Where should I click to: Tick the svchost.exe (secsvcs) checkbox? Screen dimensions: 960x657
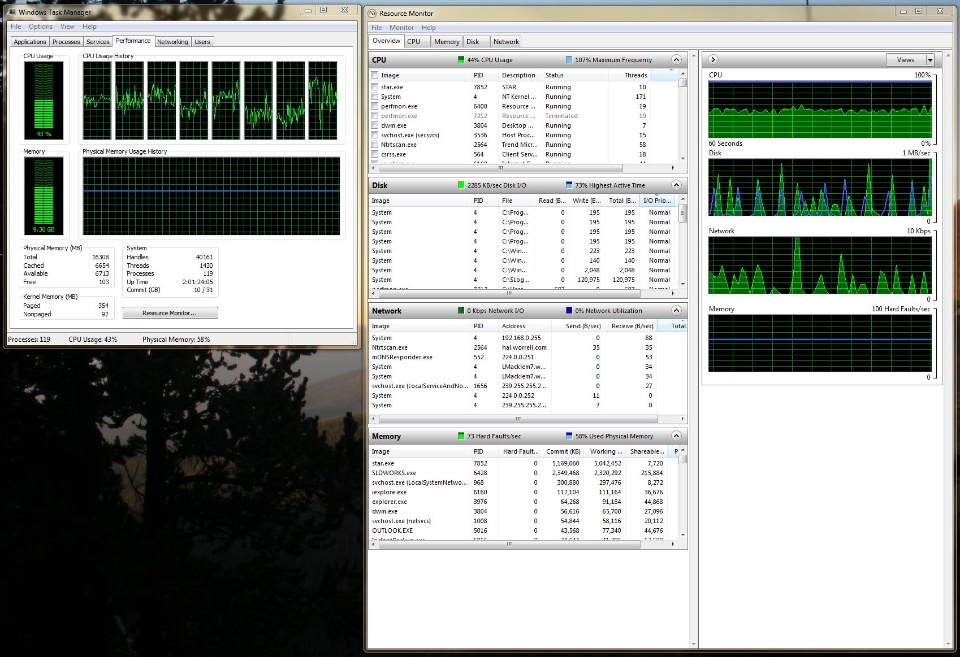pyautogui.click(x=375, y=135)
